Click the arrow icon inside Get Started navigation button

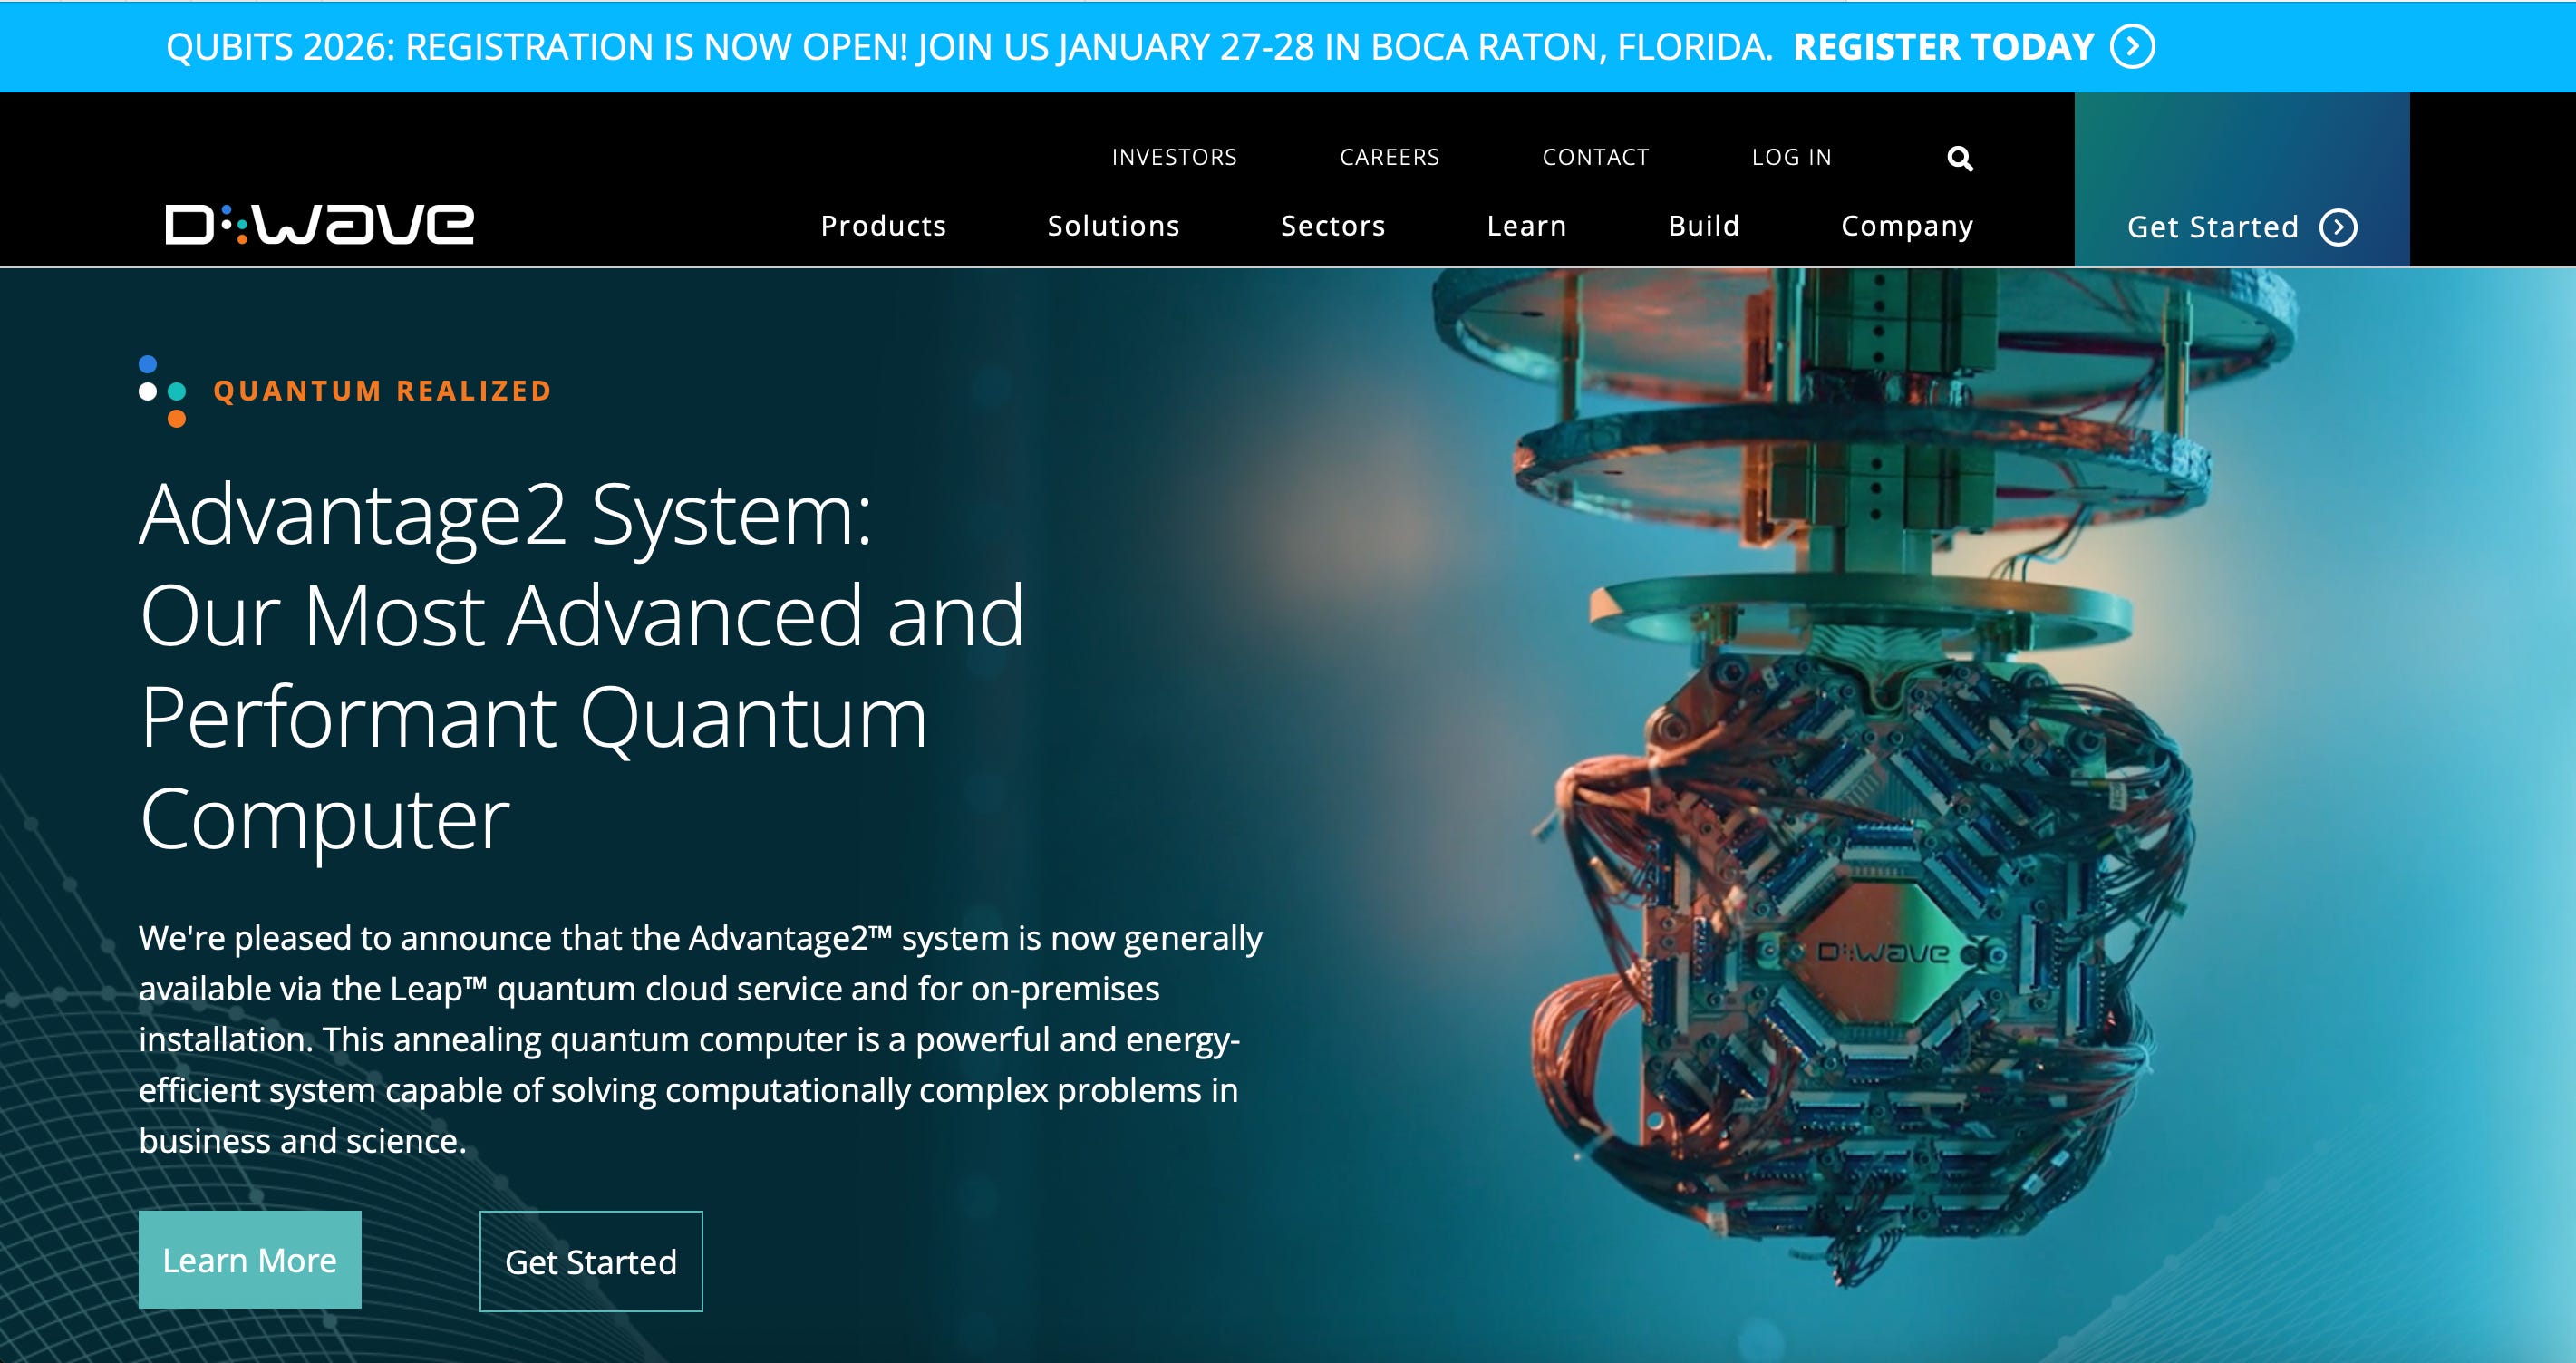2338,228
